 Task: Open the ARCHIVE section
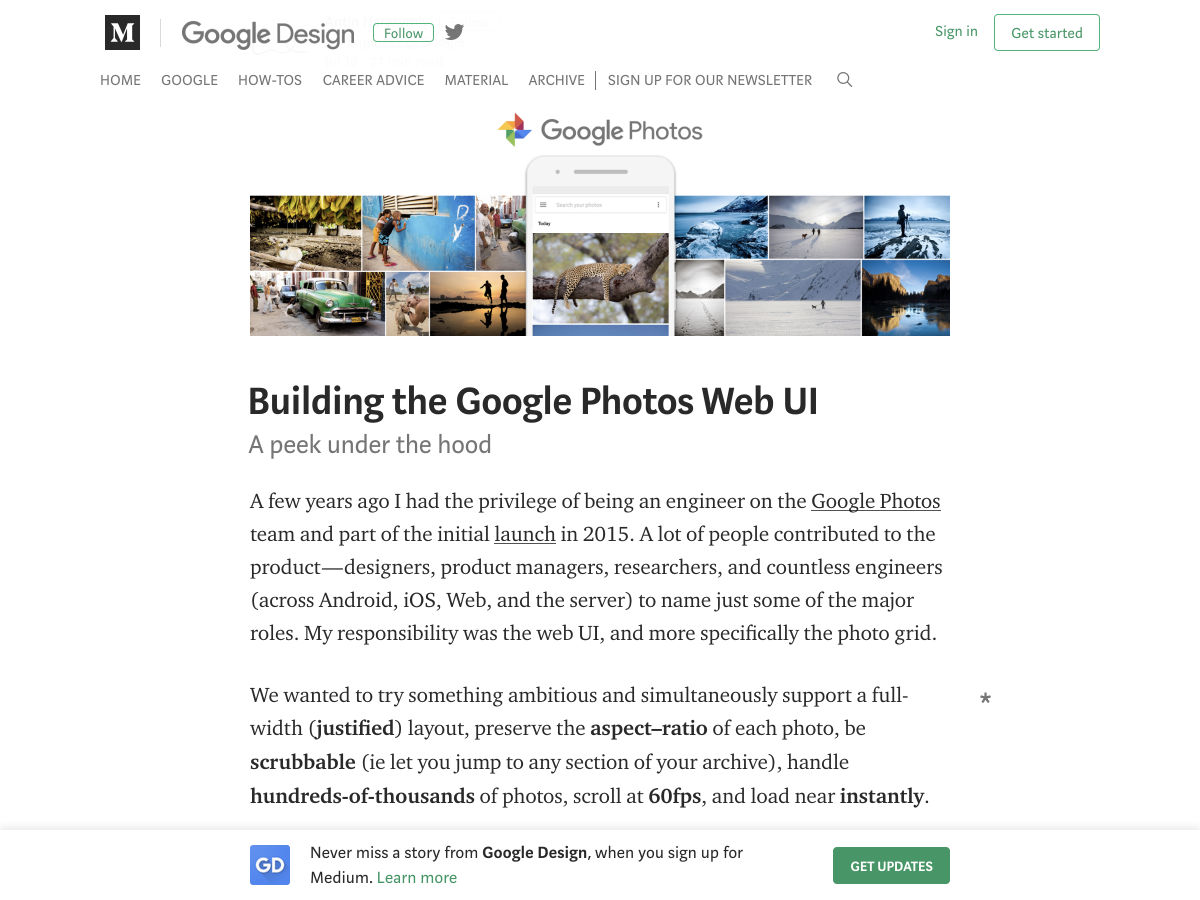[x=556, y=80]
